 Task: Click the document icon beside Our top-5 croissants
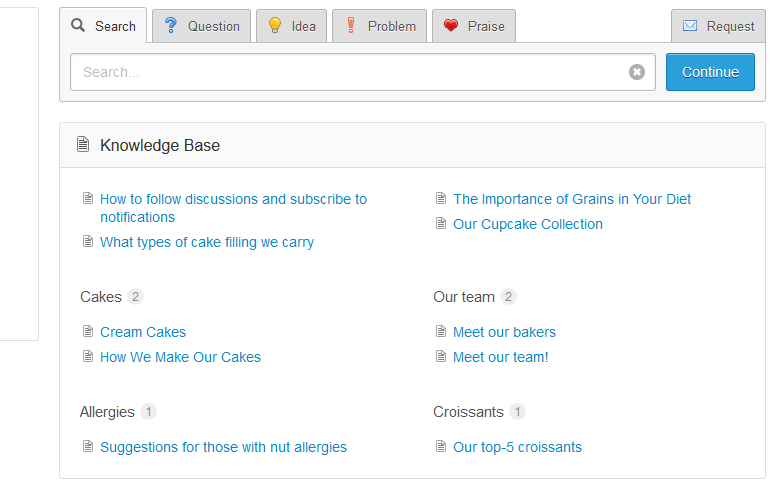tap(441, 447)
